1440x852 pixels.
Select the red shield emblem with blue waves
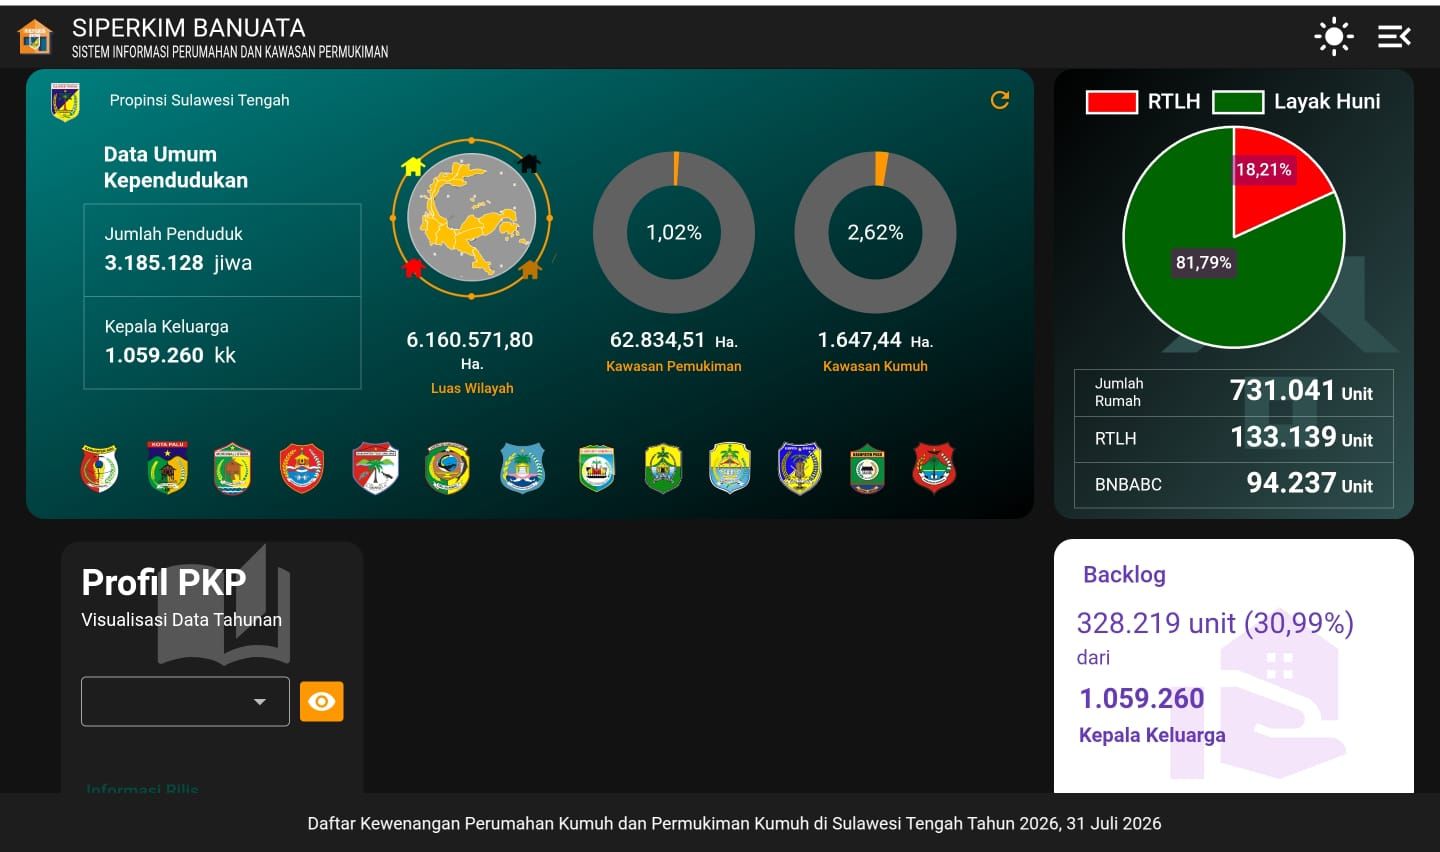click(302, 468)
